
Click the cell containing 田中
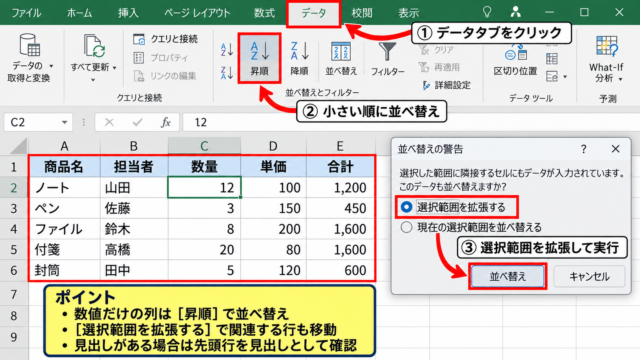click(134, 270)
